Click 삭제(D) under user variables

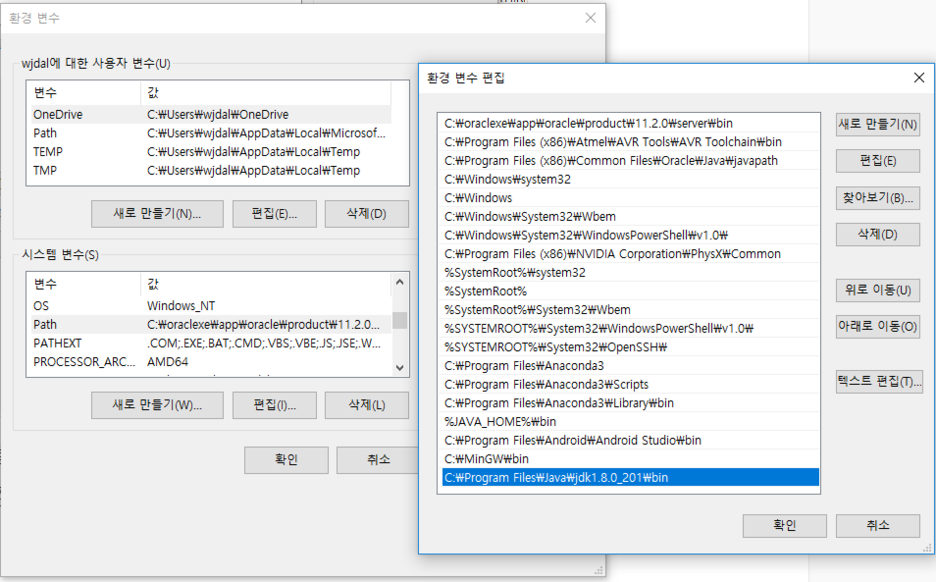click(x=367, y=214)
